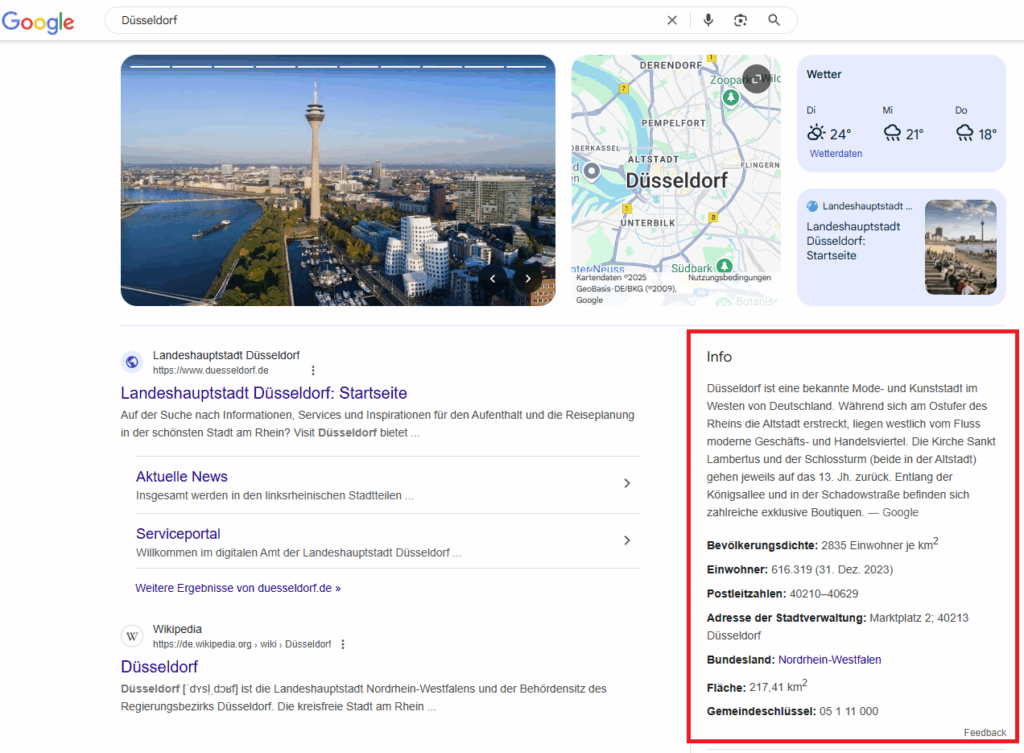Open Landeshauptstadt Düsseldorf: Startseite result
Viewport: 1024px width, 753px height.
[264, 393]
